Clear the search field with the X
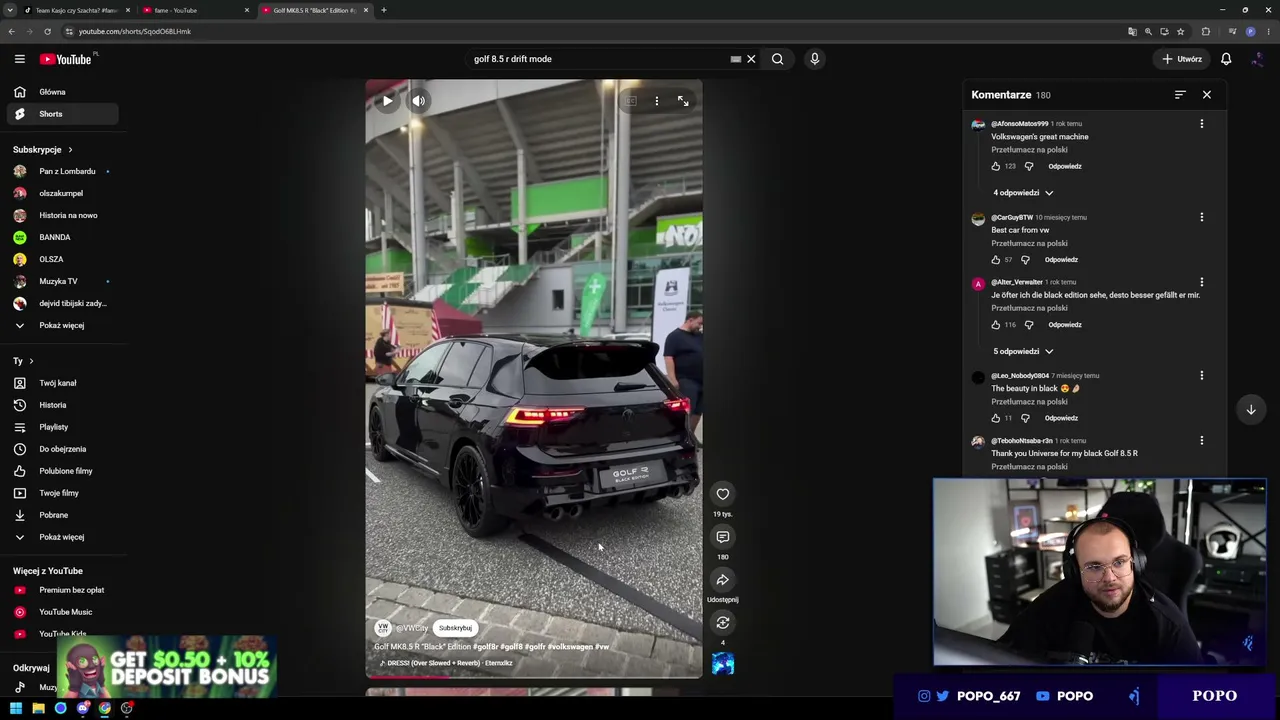 click(x=751, y=59)
